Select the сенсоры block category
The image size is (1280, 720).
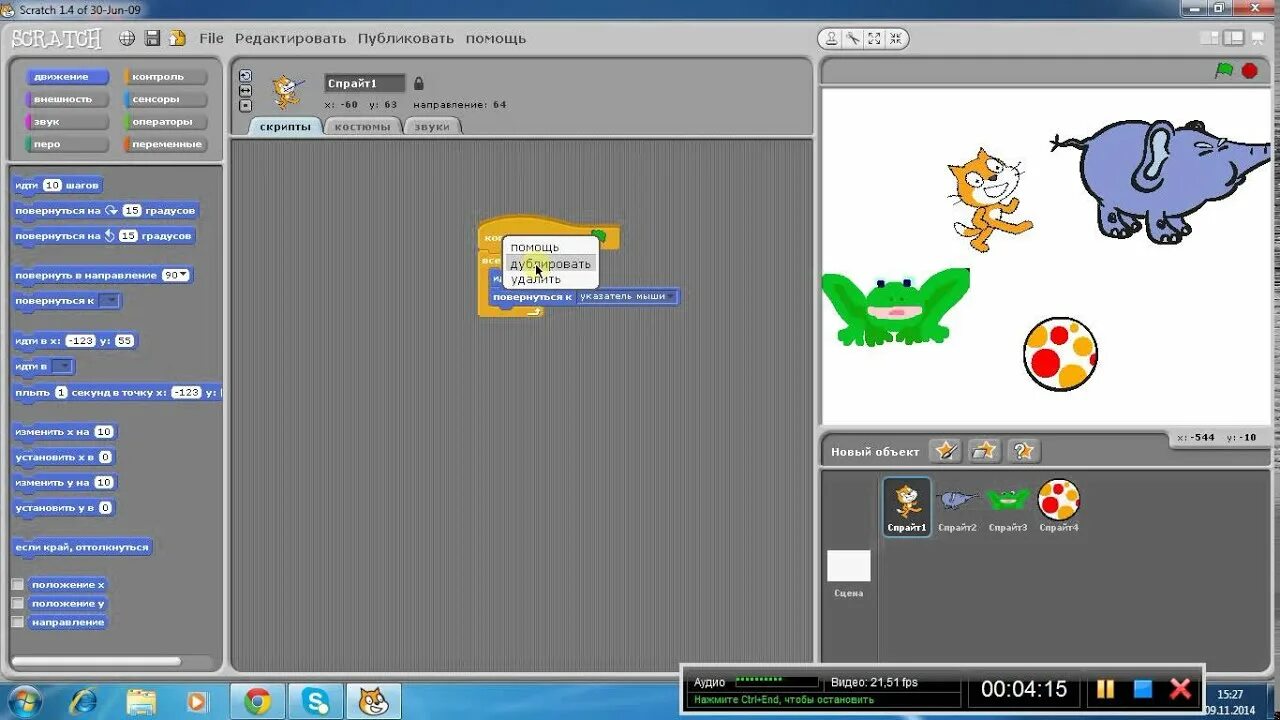pos(165,99)
